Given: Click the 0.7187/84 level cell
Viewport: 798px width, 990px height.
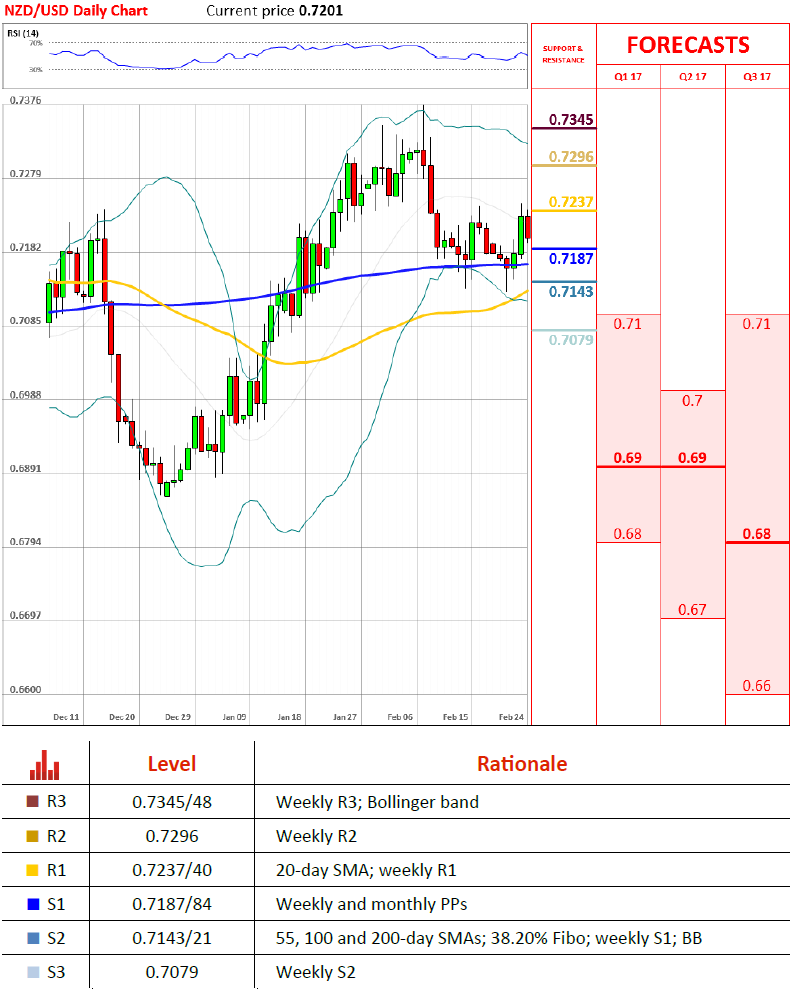Looking at the screenshot, I should tap(172, 904).
